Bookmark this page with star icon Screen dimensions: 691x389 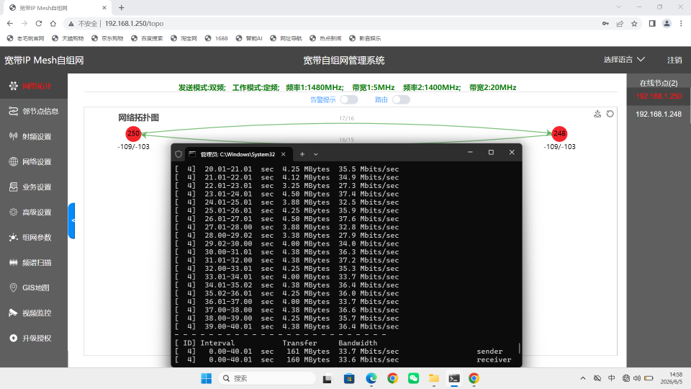click(x=634, y=23)
